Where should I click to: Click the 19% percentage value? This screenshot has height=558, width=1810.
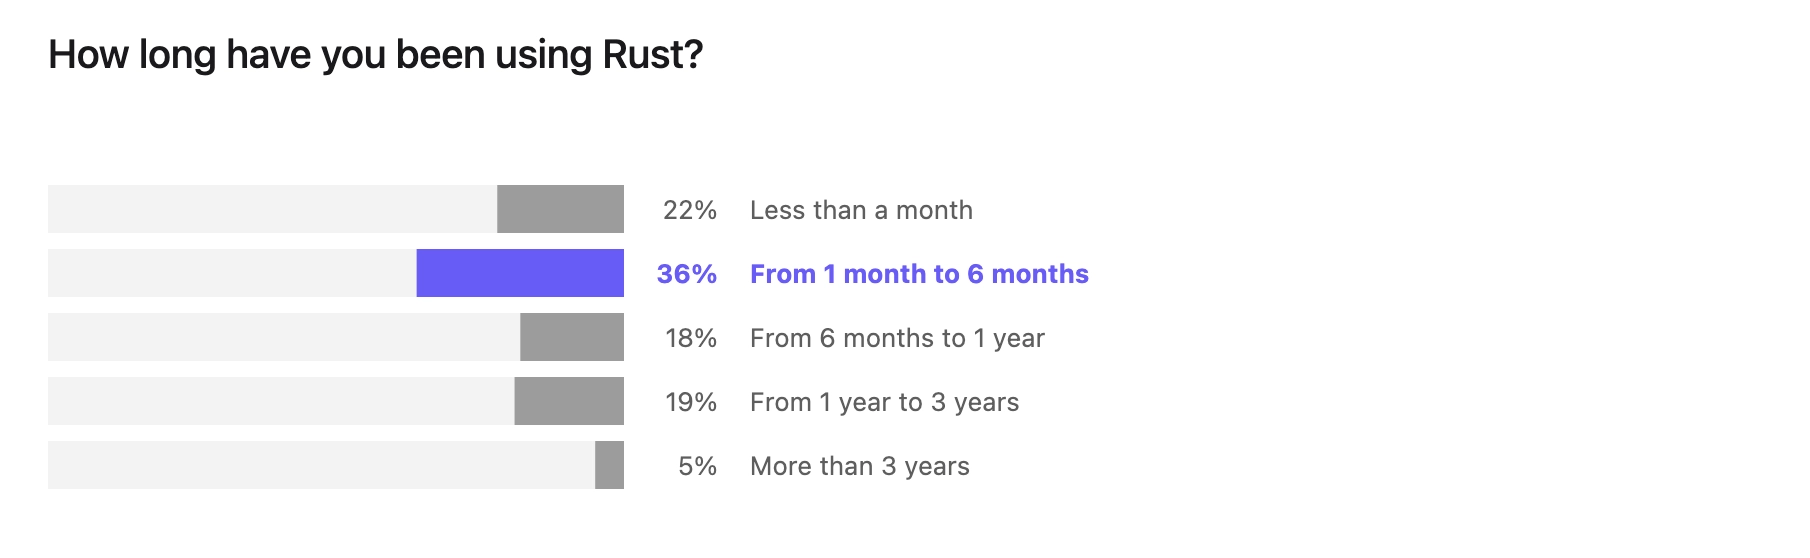(x=691, y=402)
